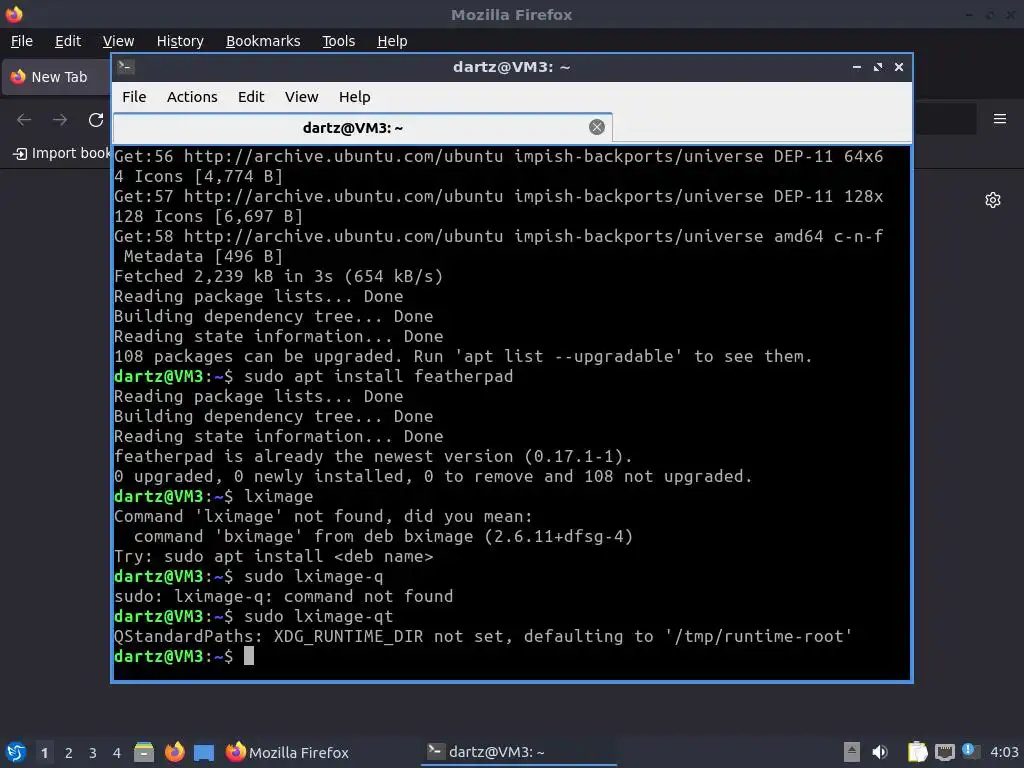
Task: Maximize the terminal window
Action: [878, 67]
